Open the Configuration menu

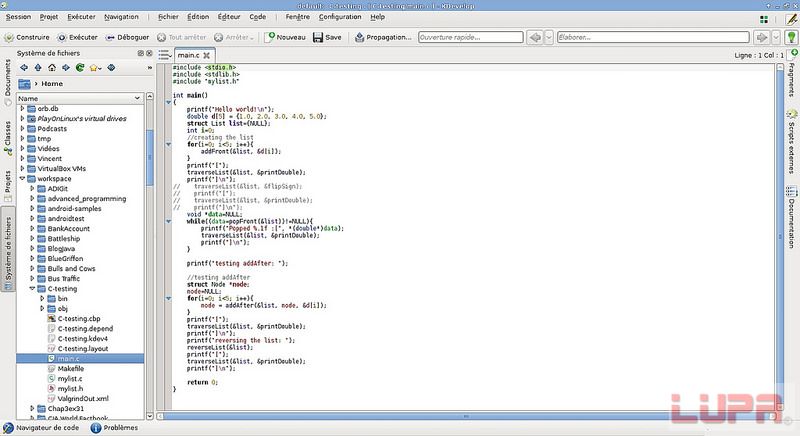click(340, 17)
